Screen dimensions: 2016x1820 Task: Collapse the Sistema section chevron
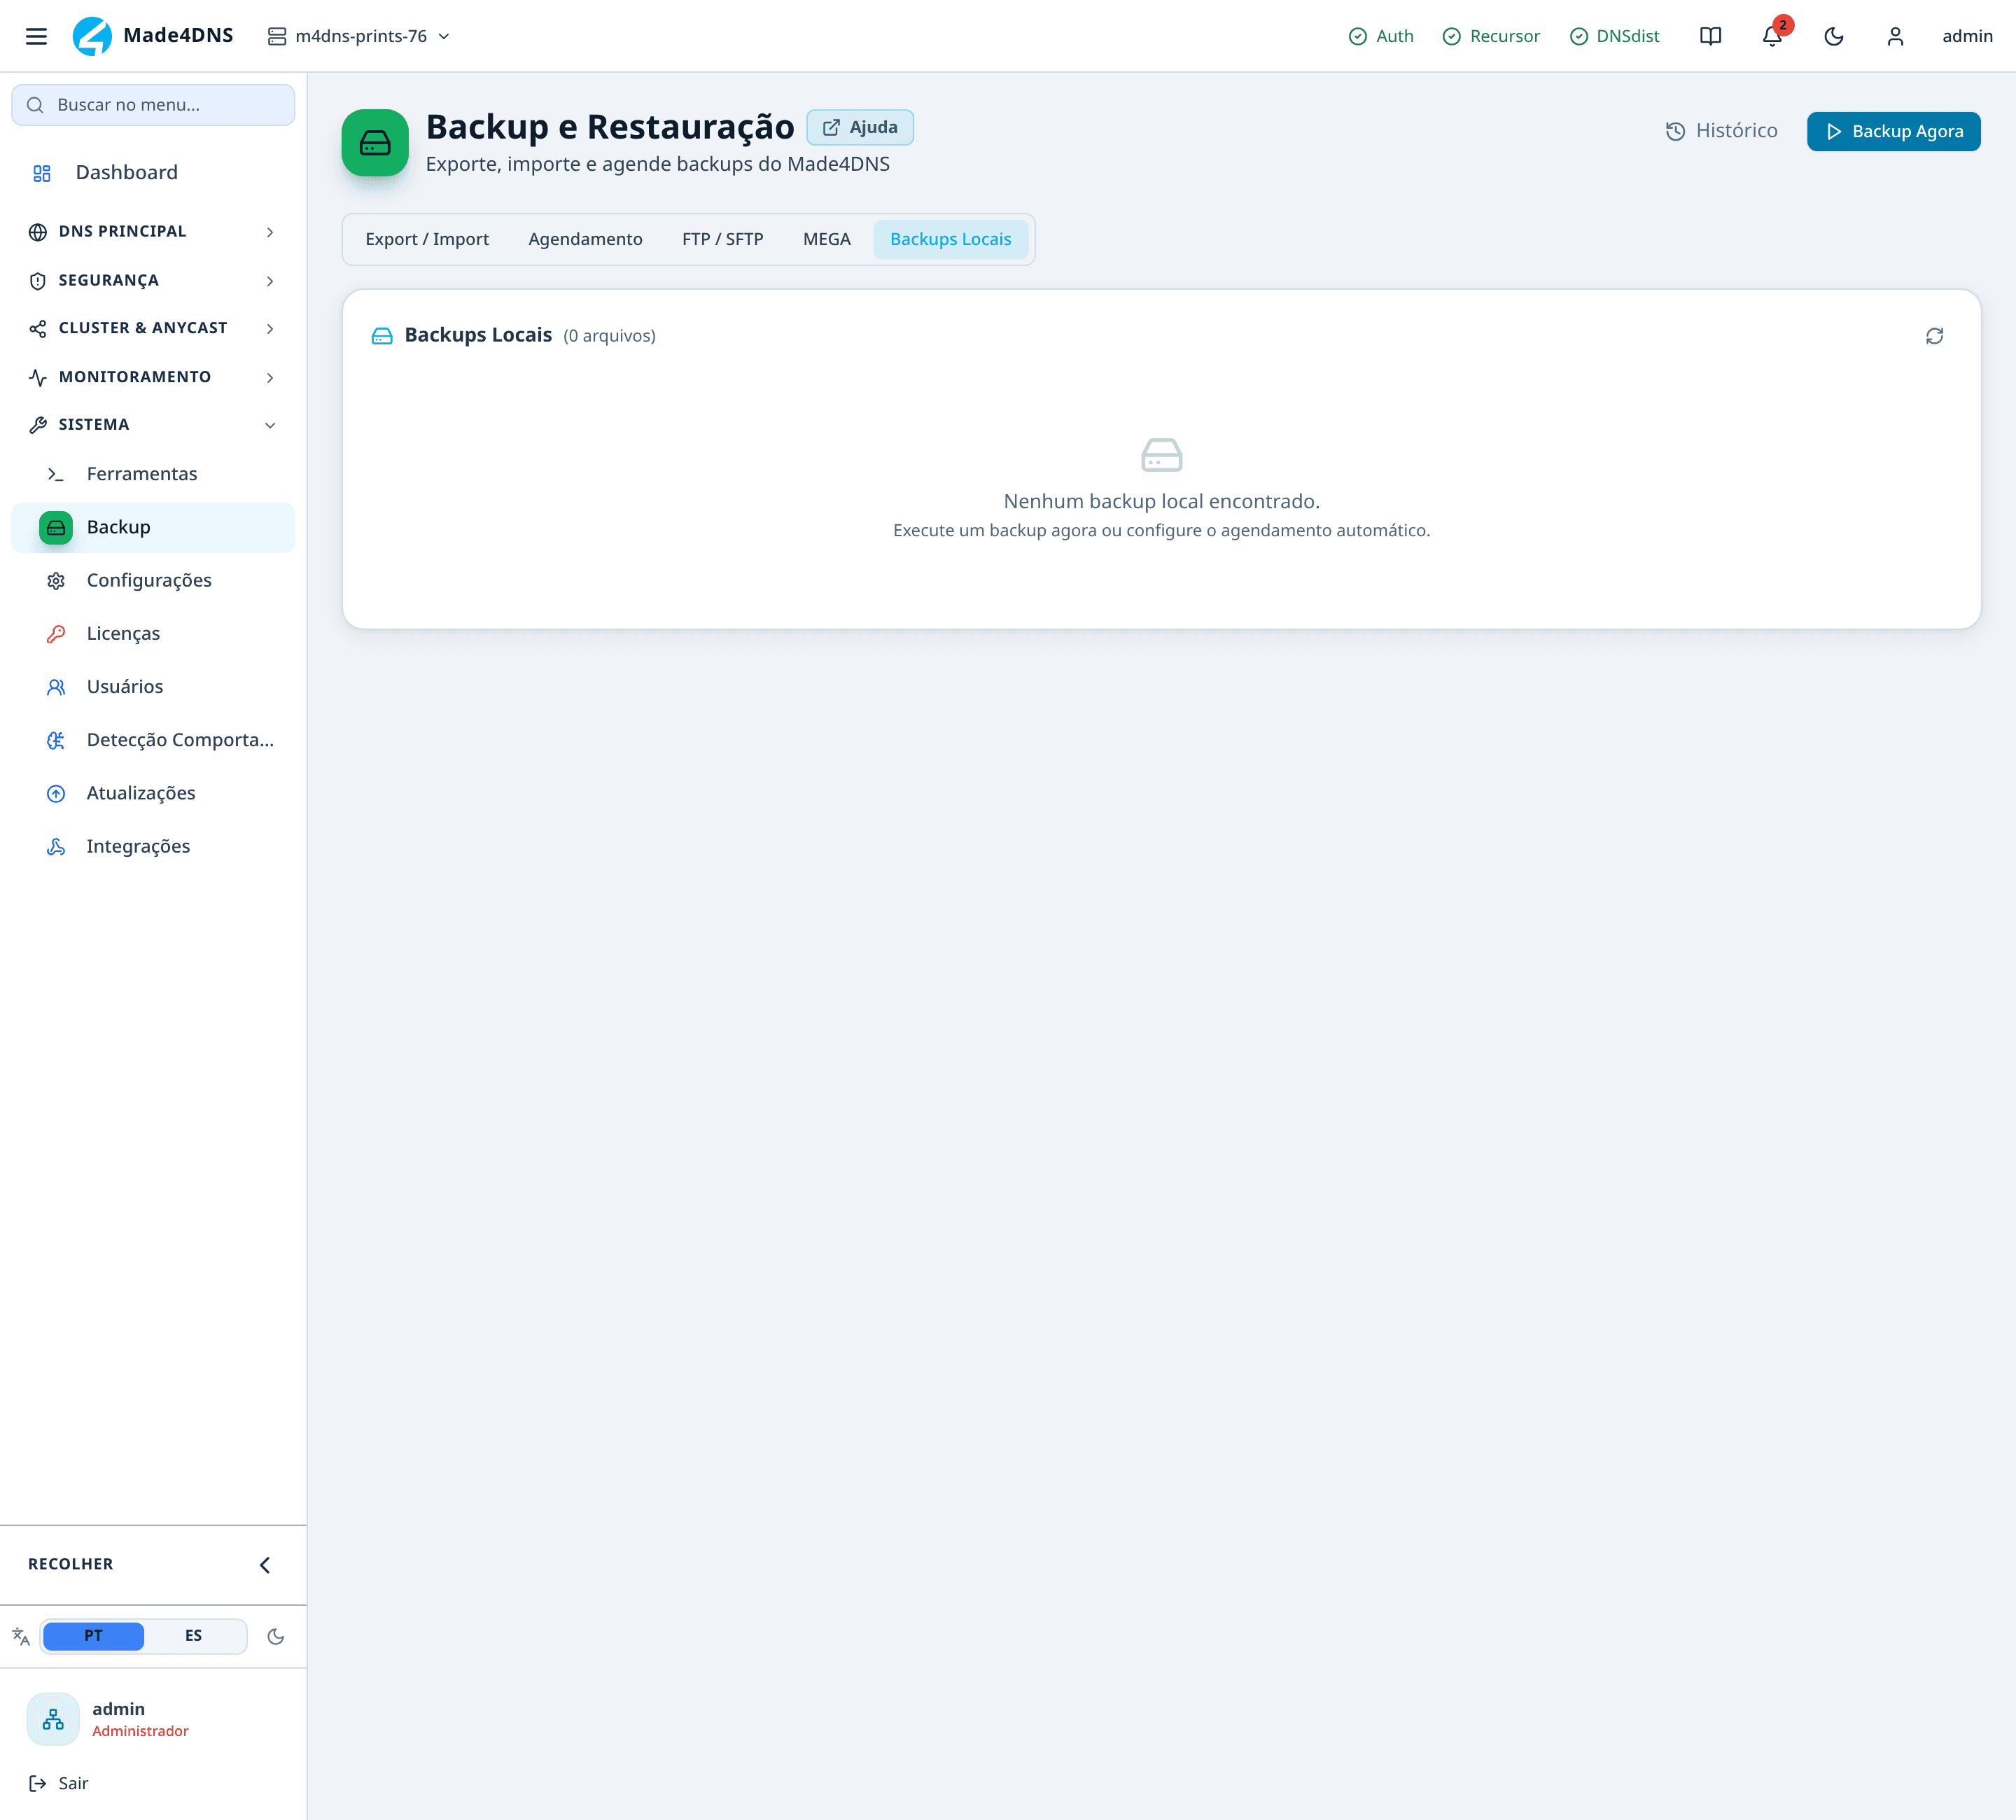270,425
